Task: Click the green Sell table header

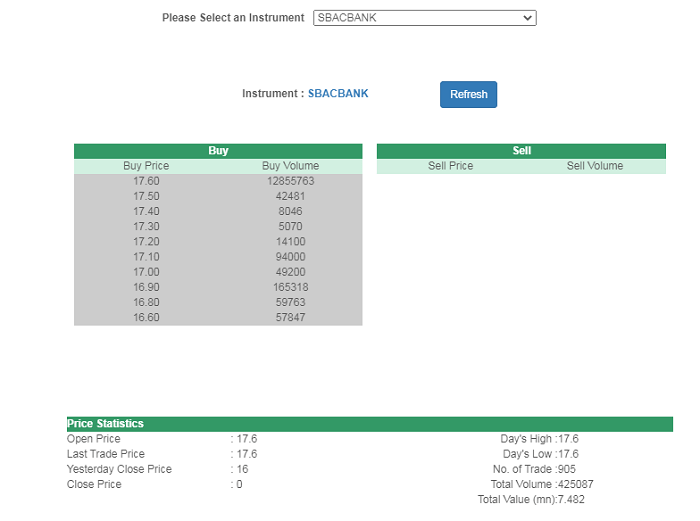Action: [521, 151]
